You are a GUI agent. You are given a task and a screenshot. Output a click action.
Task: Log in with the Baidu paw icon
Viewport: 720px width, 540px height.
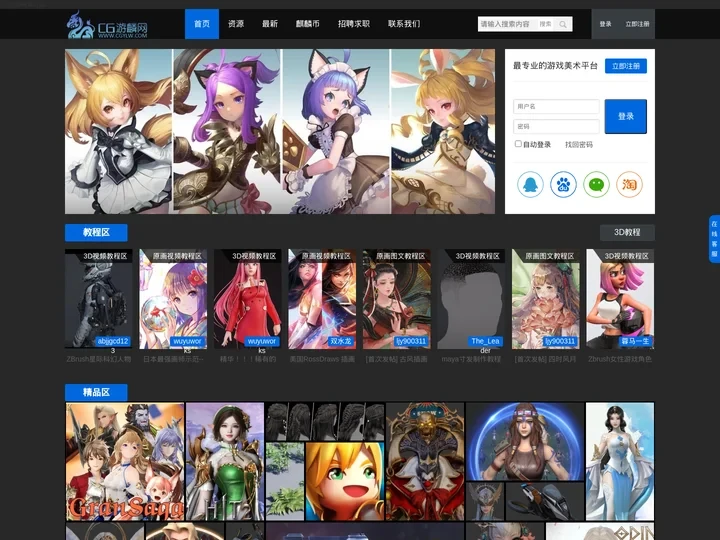click(x=563, y=185)
